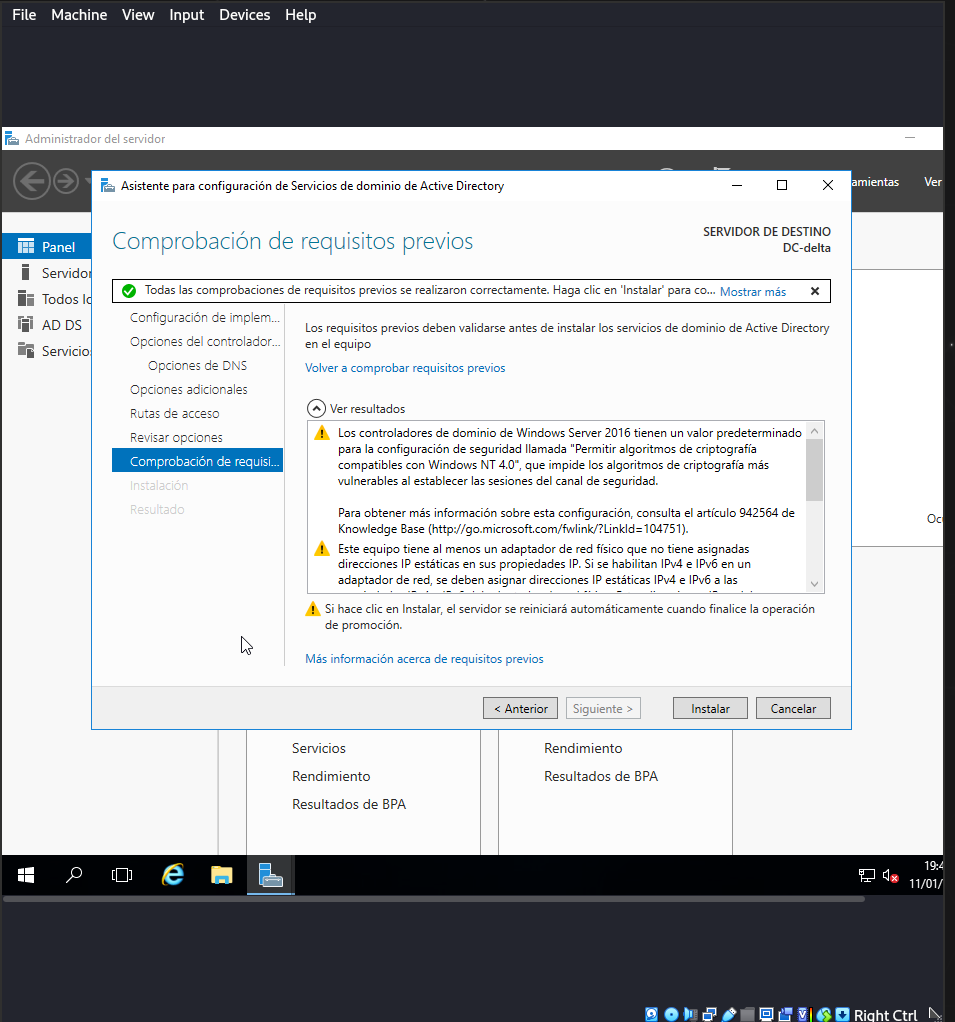
Task: Click the VirtualBox display indicator
Action: click(767, 1014)
